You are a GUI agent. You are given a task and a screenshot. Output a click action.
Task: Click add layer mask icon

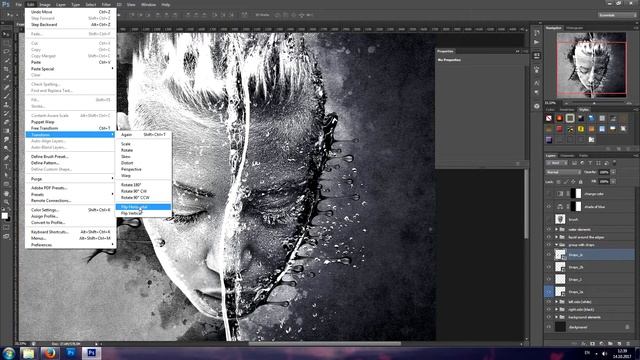point(593,344)
